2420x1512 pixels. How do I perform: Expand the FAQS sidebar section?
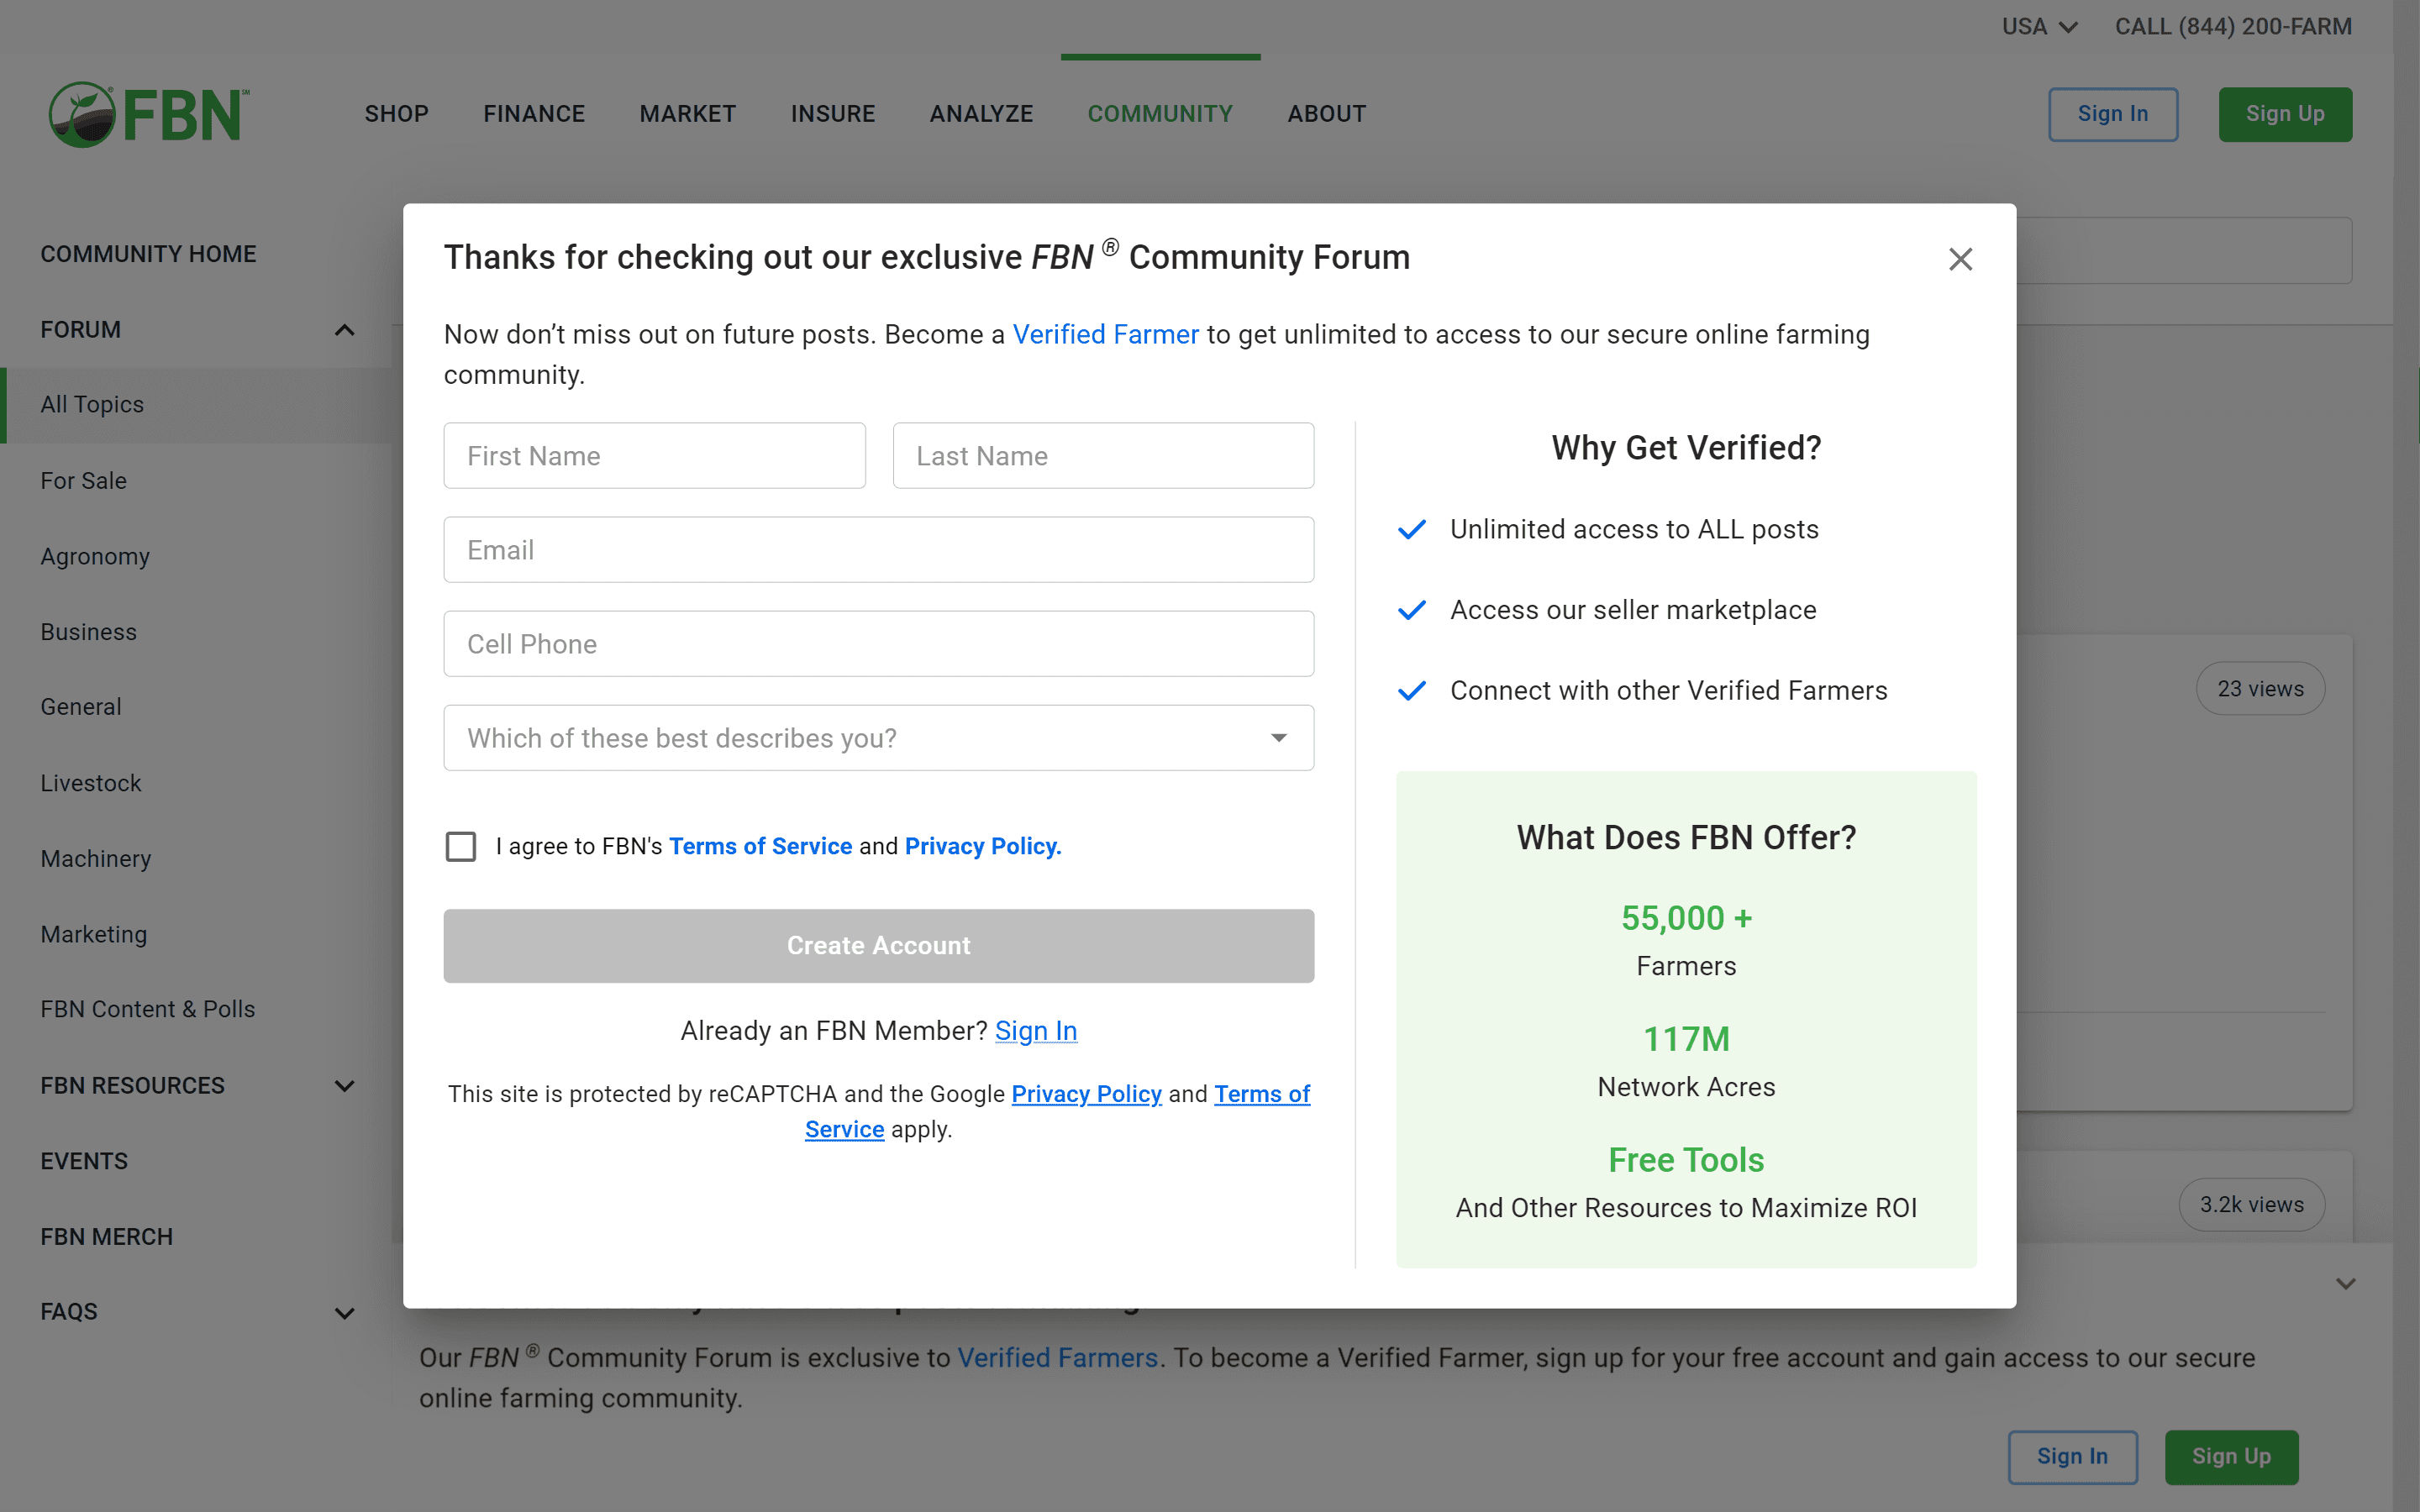point(344,1313)
